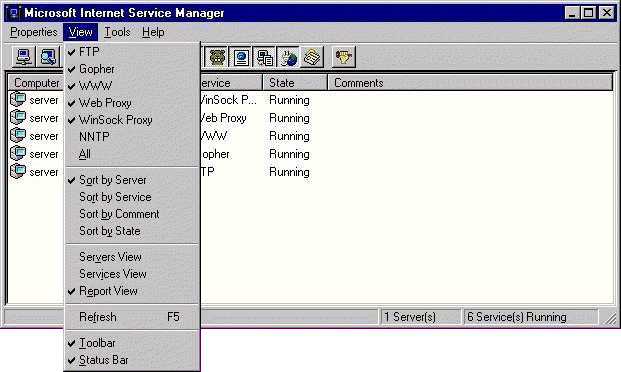The width and height of the screenshot is (621, 372).
Task: Choose All in the View menu
Action: tap(131, 154)
